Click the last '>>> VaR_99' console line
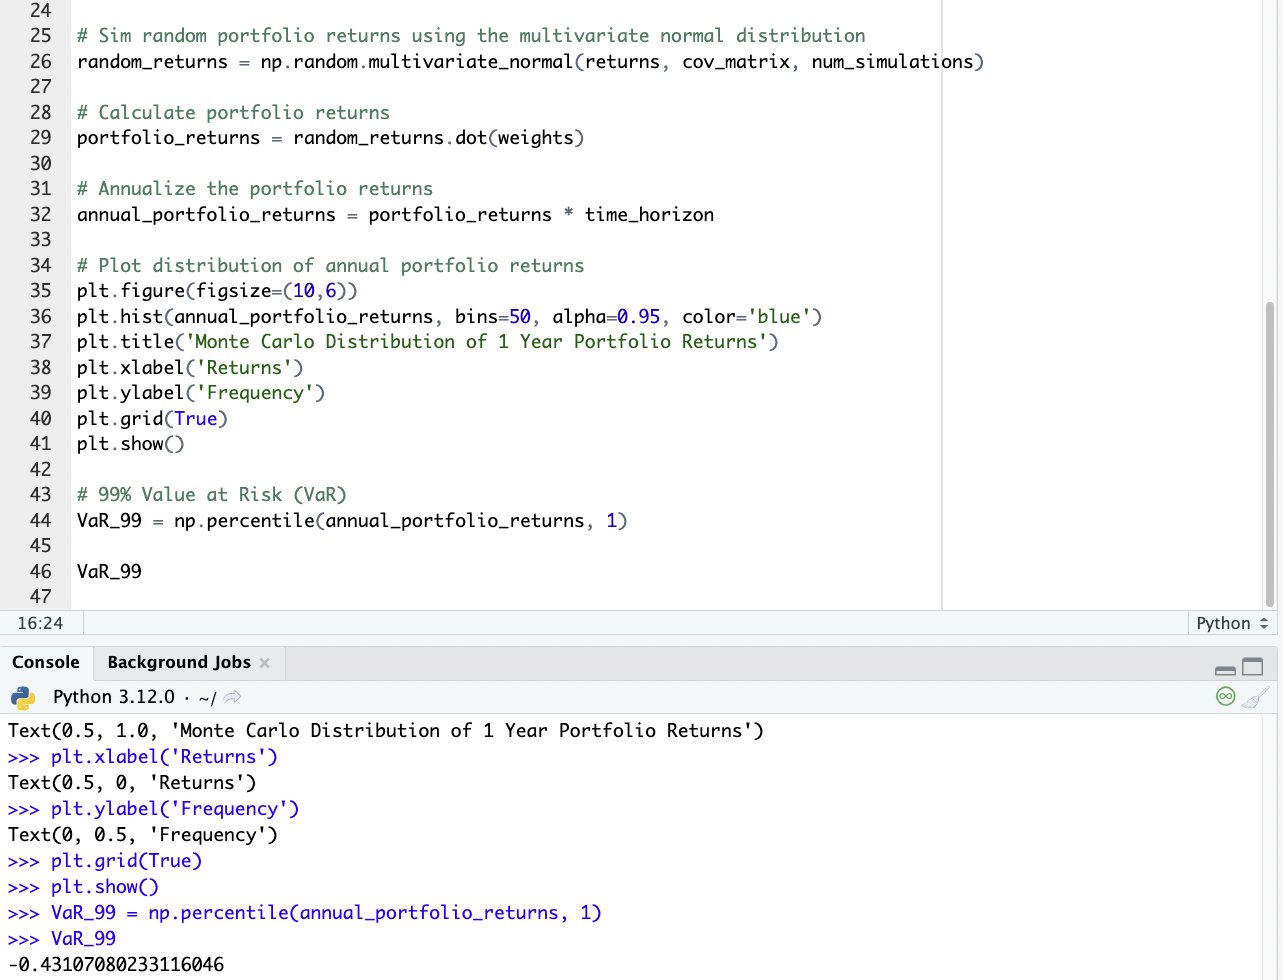The image size is (1283, 980). (x=62, y=939)
